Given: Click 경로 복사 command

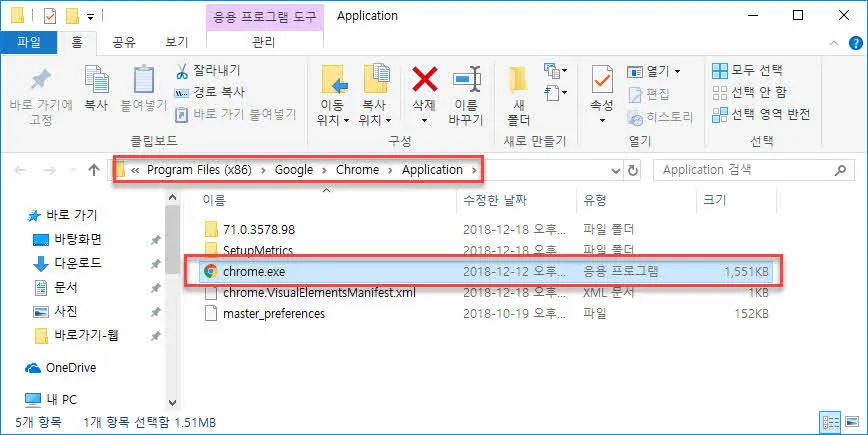Looking at the screenshot, I should pyautogui.click(x=209, y=92).
